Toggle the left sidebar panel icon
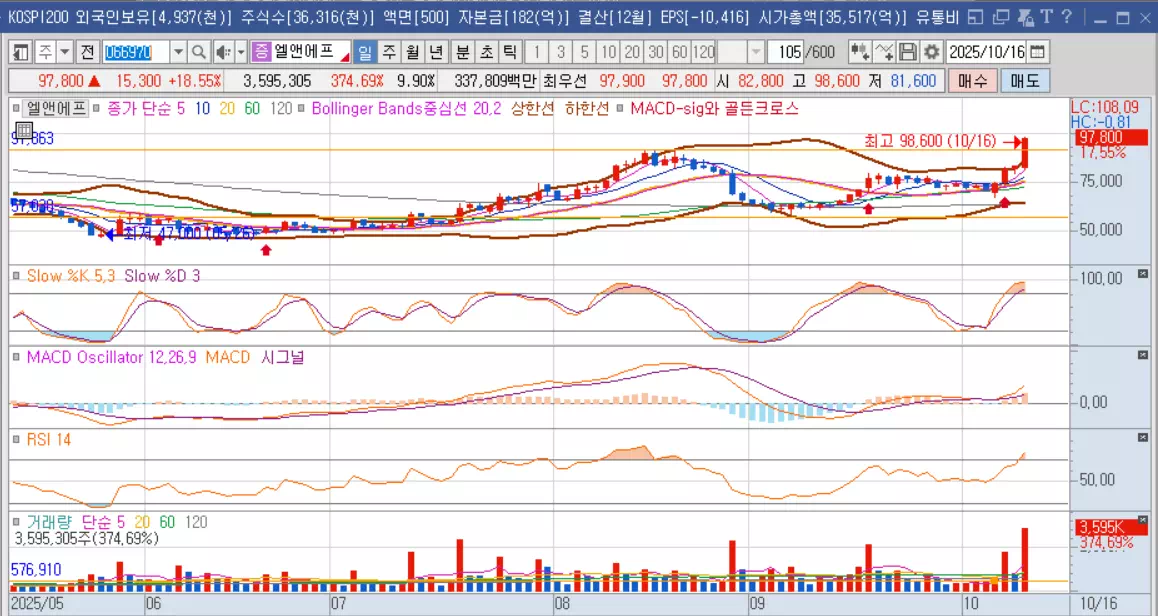1158x616 pixels. [21, 52]
